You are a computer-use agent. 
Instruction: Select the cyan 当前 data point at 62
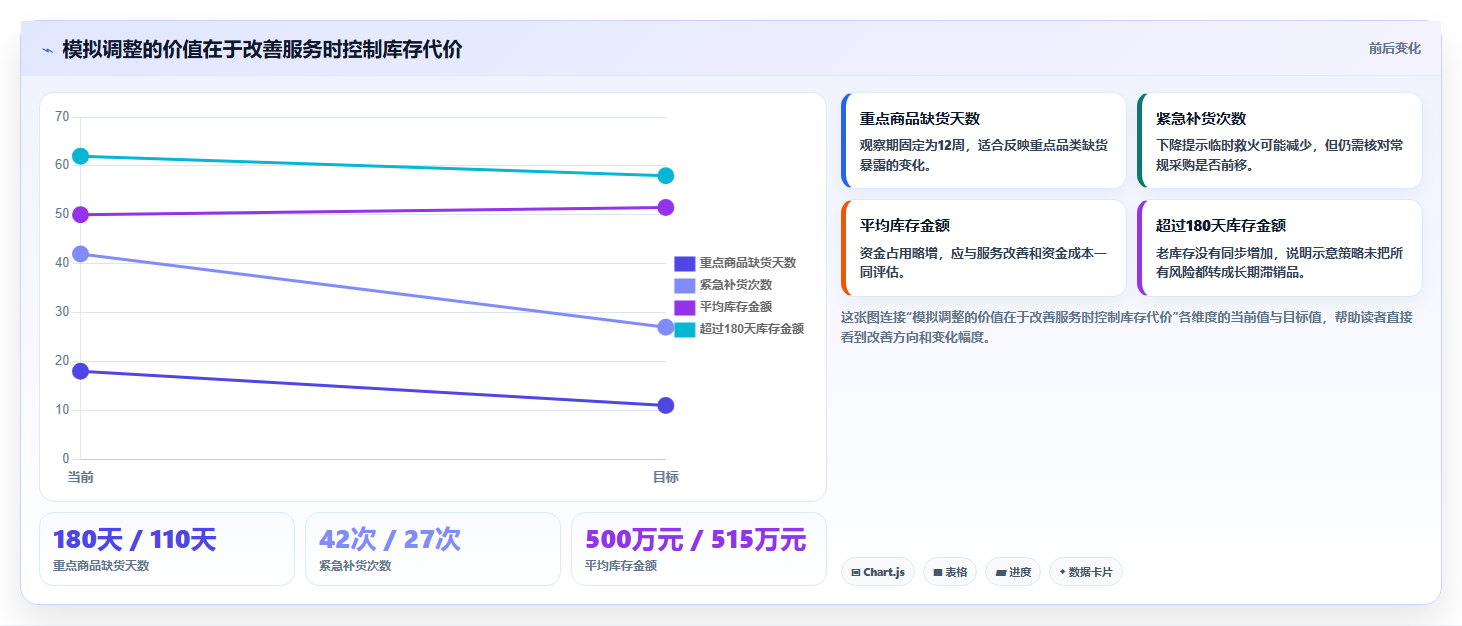(81, 156)
